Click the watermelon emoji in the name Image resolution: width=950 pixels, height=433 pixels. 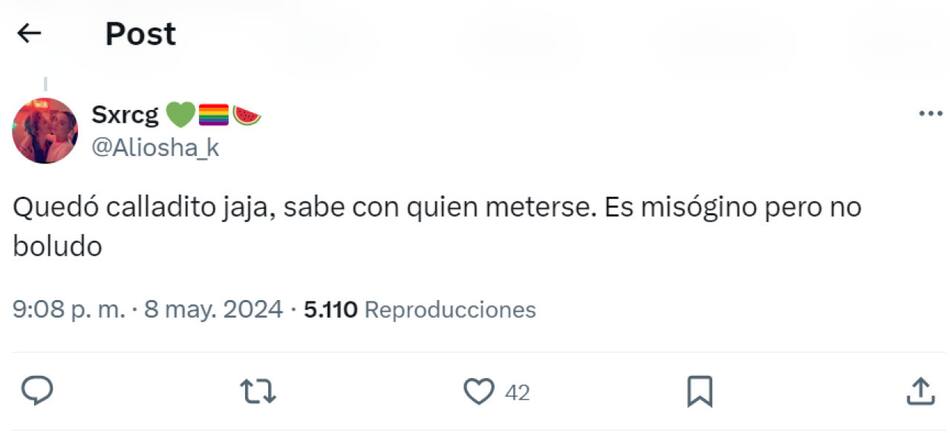click(x=247, y=116)
